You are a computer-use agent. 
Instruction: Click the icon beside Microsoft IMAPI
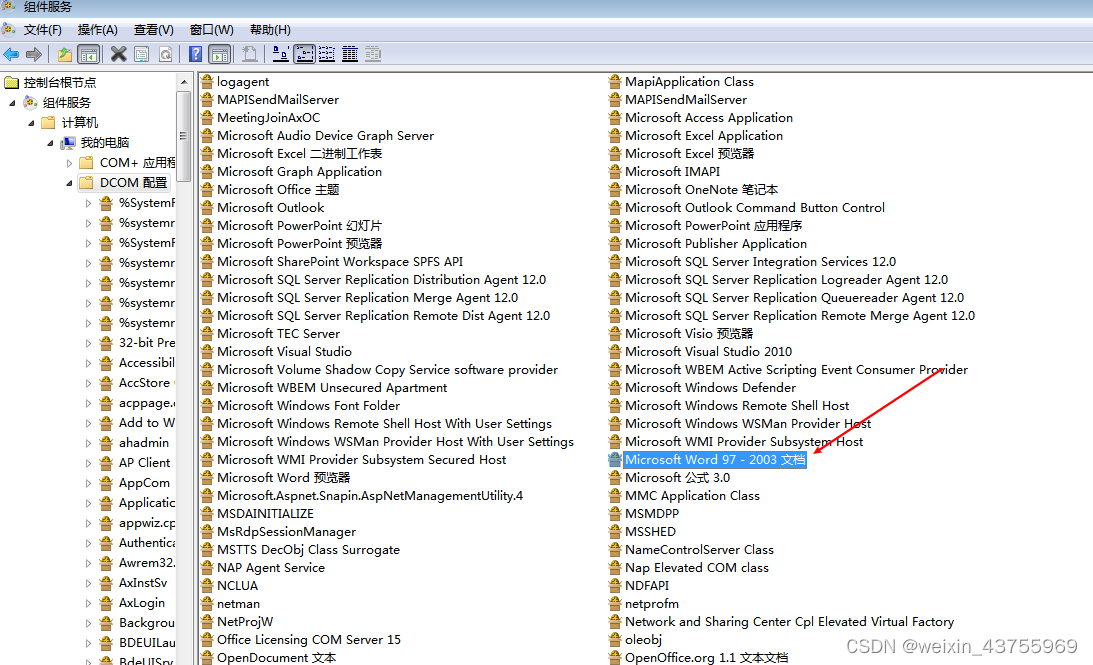[x=614, y=171]
